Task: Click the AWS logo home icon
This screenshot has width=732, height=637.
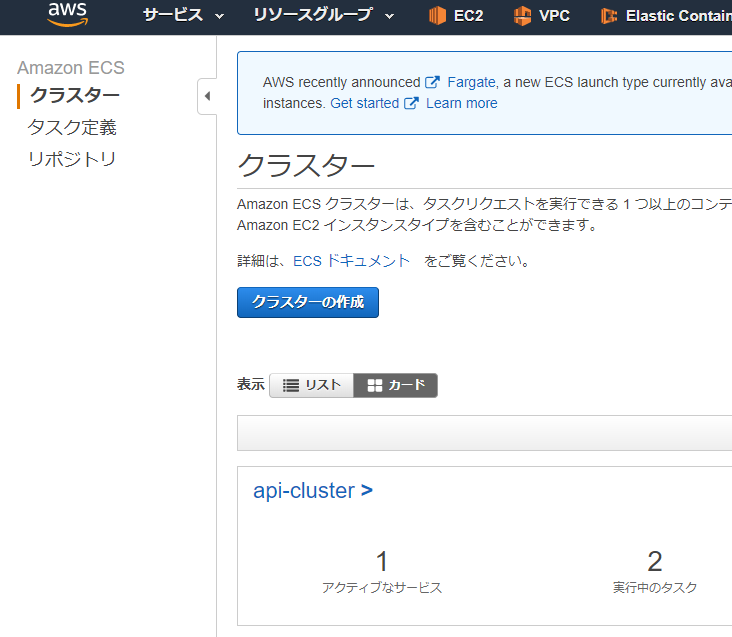Action: pos(68,14)
